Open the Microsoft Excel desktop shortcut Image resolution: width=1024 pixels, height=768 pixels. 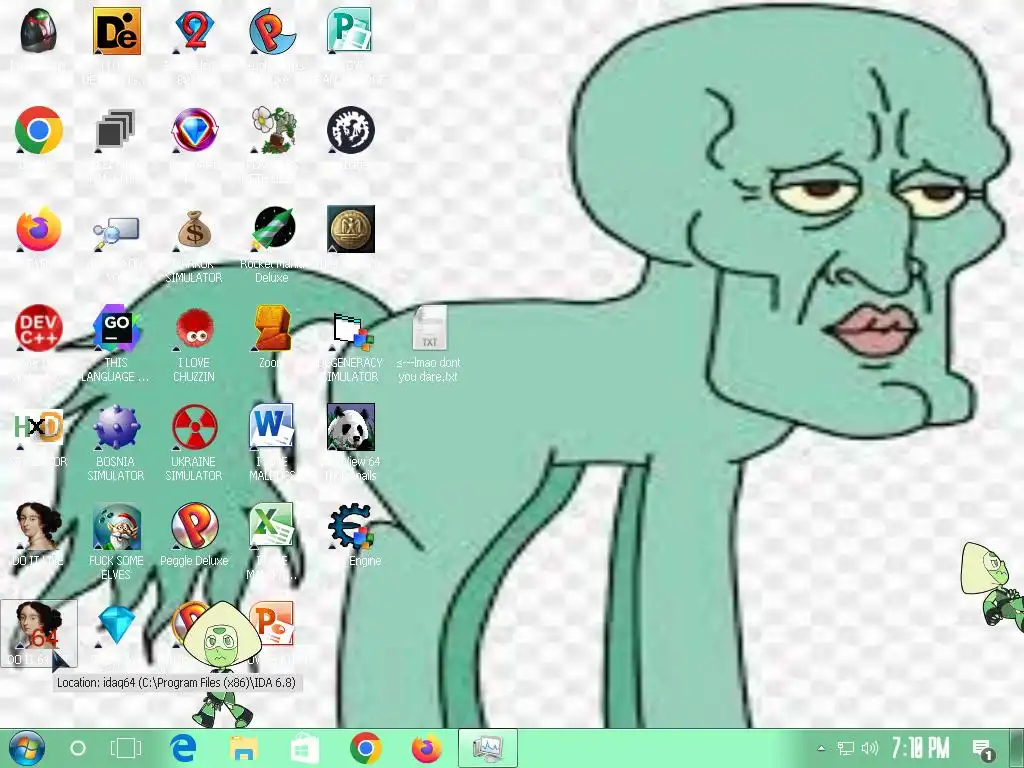(272, 526)
